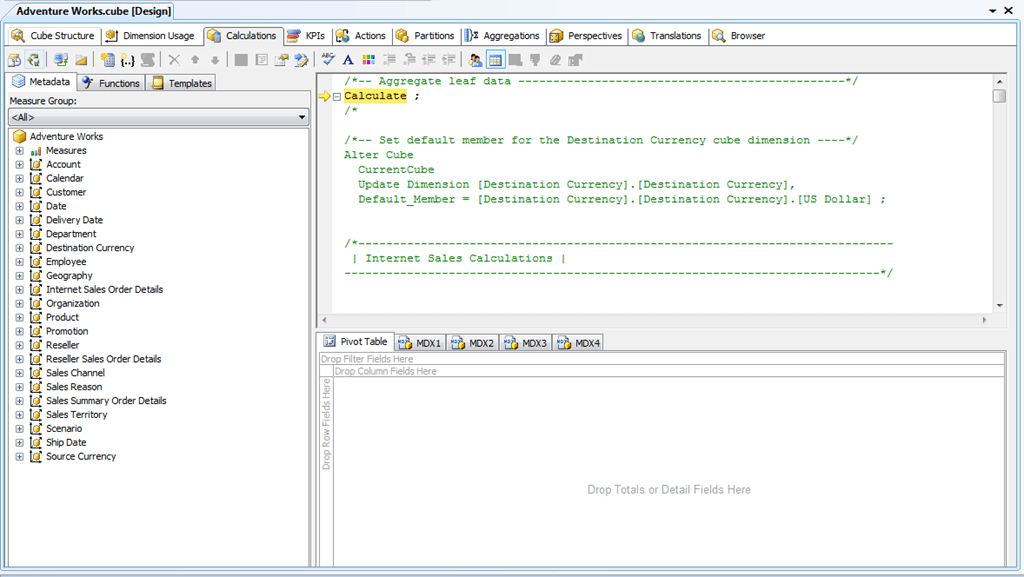This screenshot has height=577, width=1024.
Task: Open the font settings (A) icon
Action: tap(348, 60)
